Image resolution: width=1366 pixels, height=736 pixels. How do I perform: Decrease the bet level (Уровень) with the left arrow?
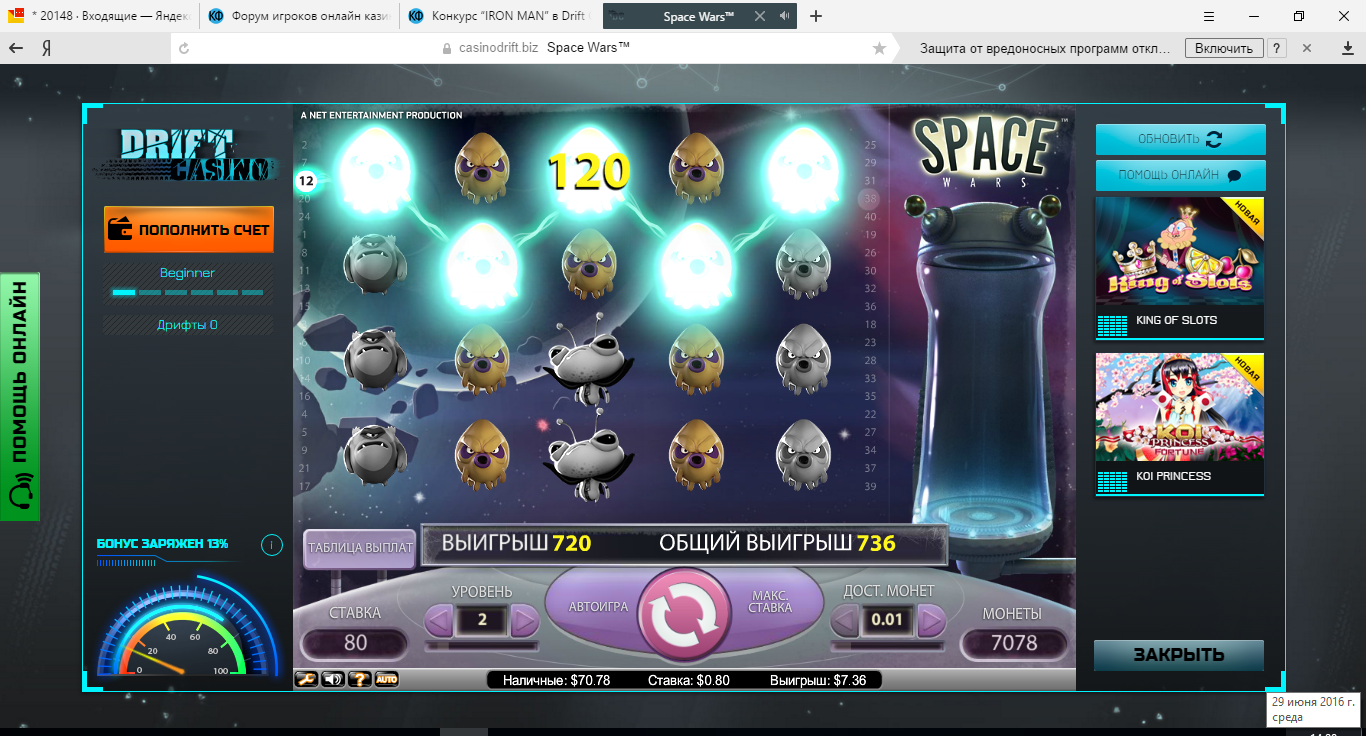[439, 621]
